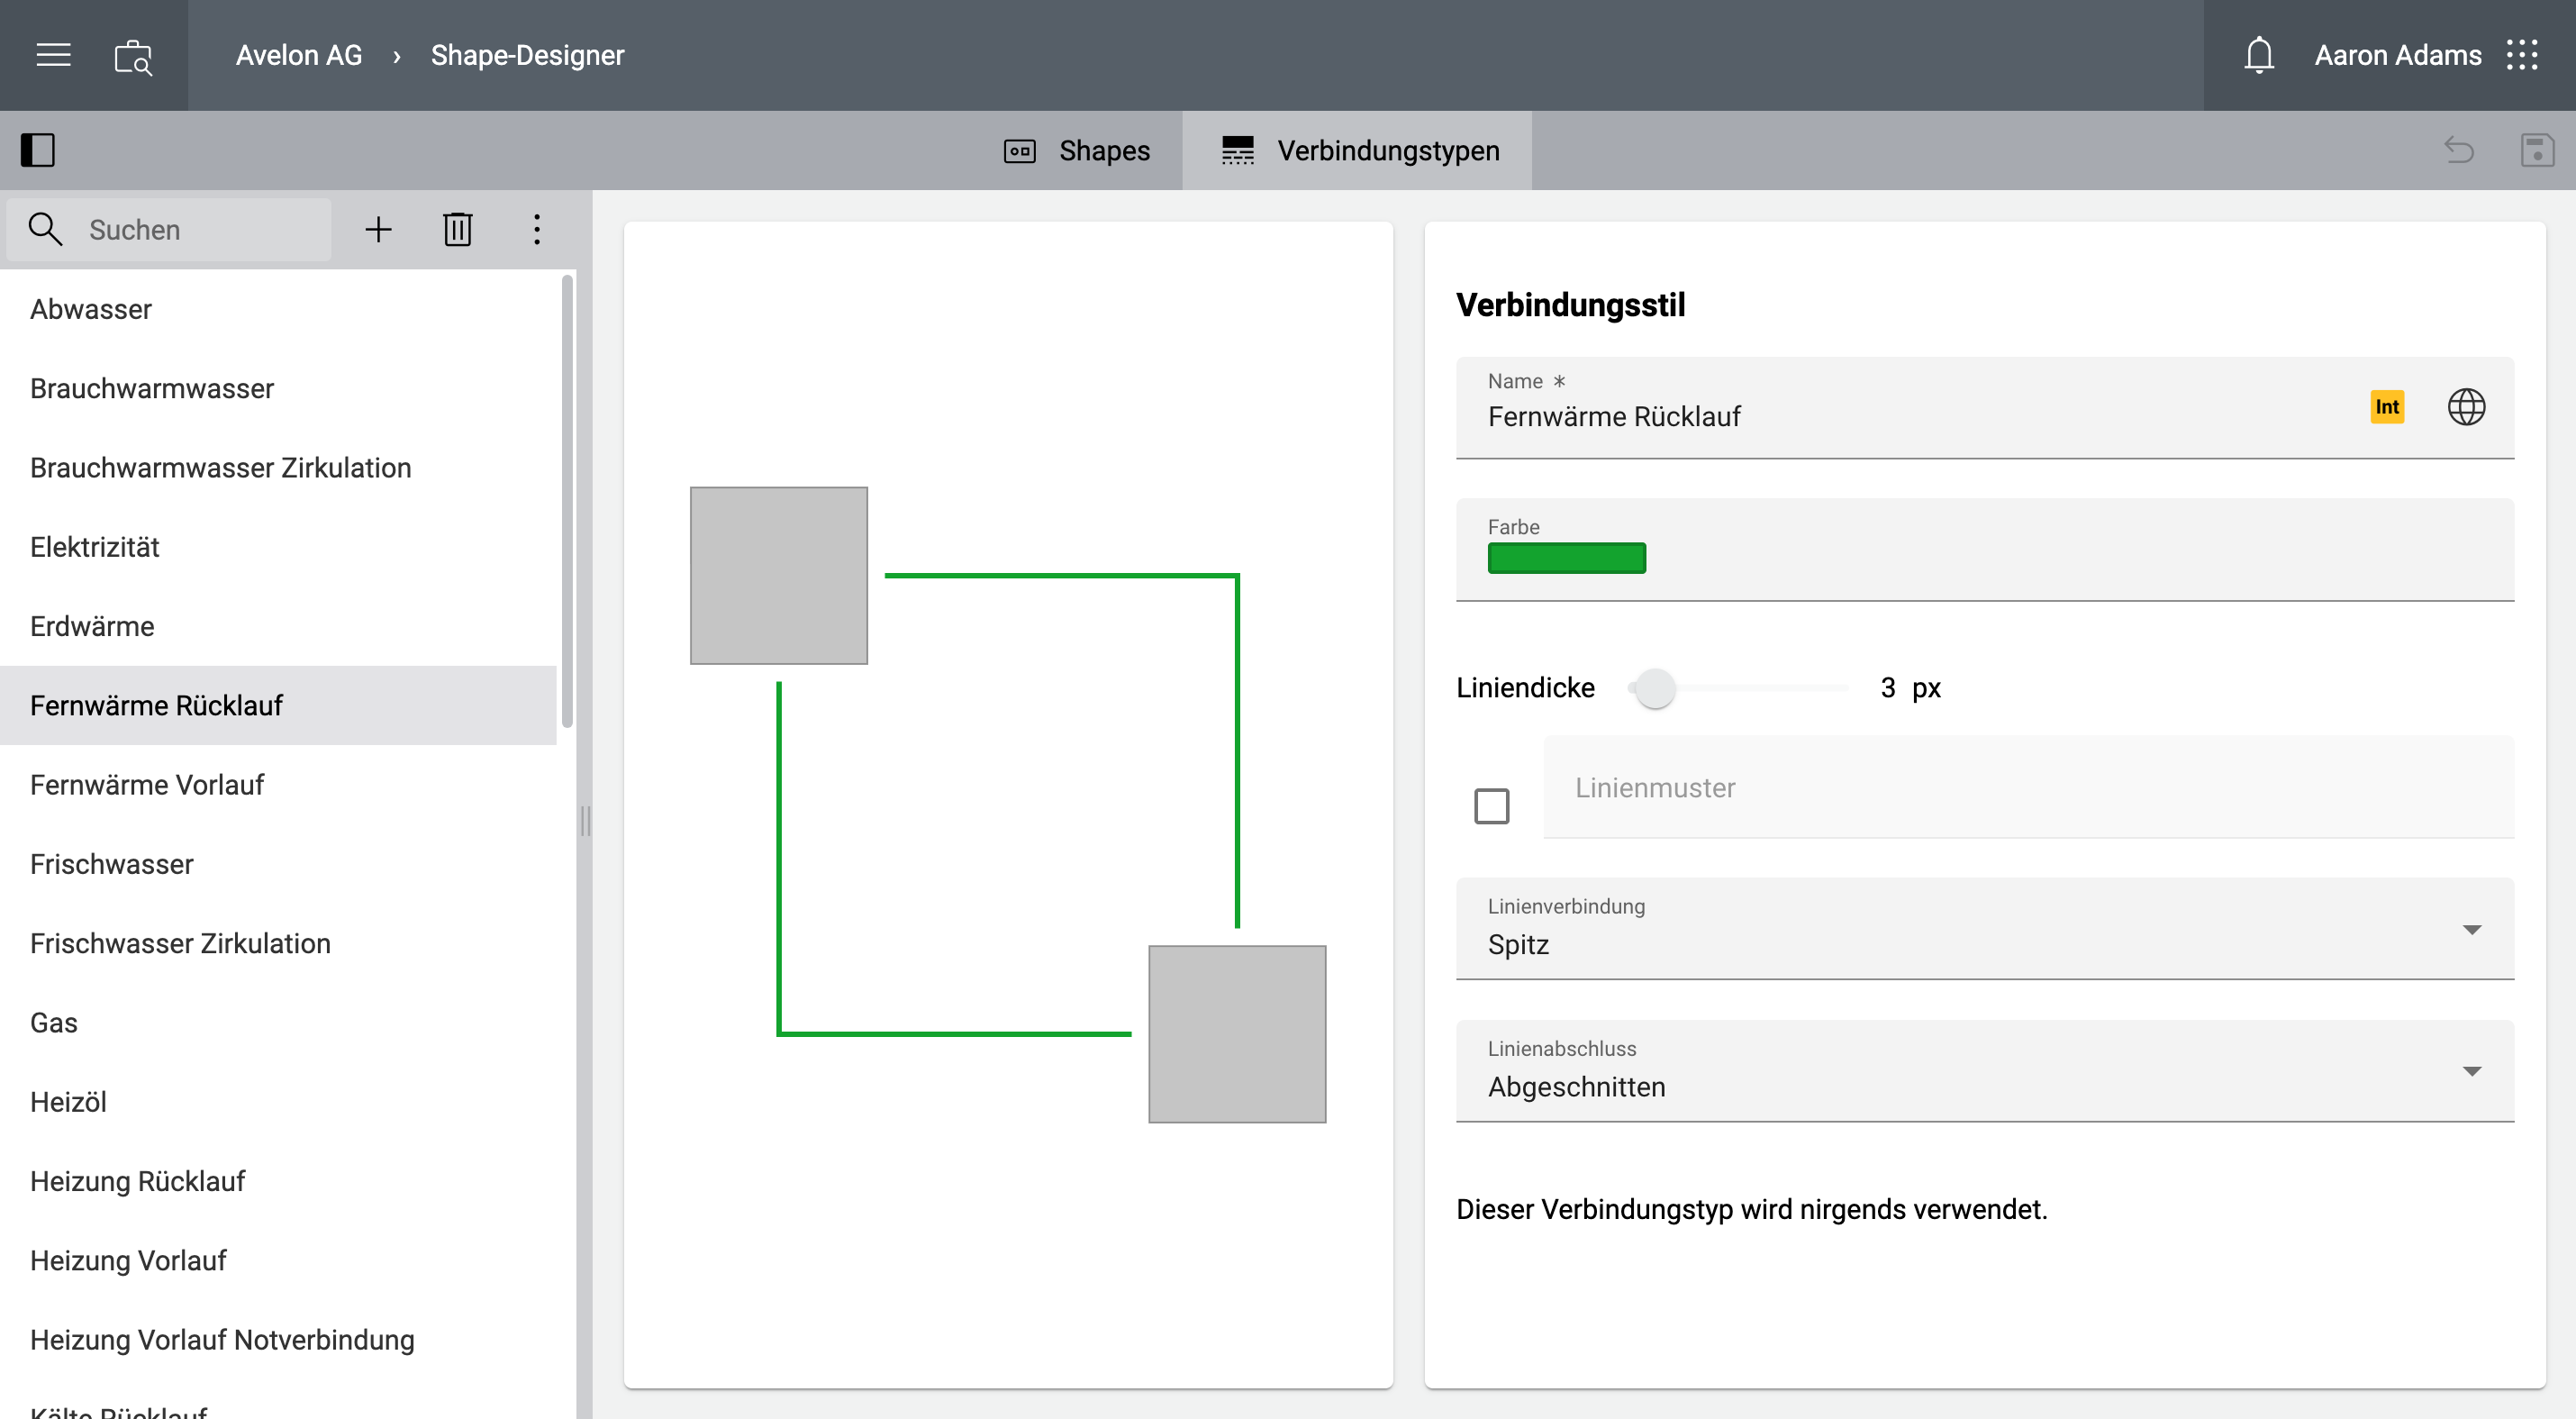Switch to the Shapes tab

[1077, 150]
